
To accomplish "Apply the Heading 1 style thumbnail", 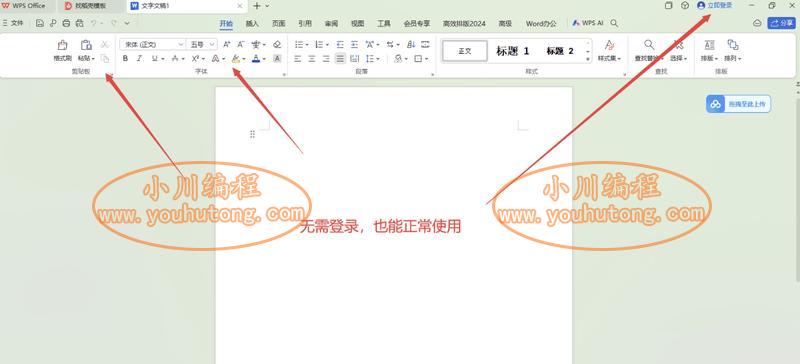I will point(513,51).
